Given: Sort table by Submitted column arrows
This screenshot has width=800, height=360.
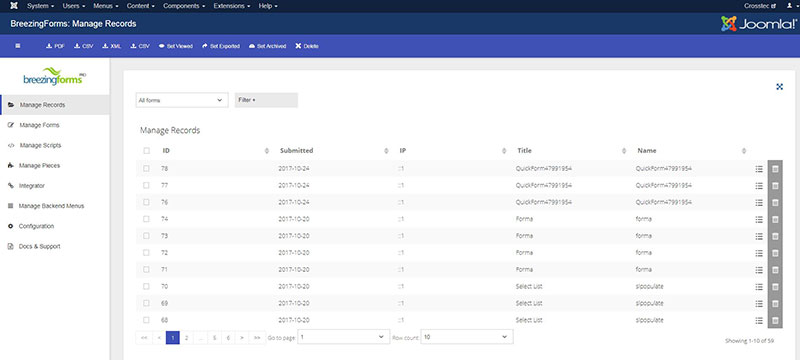Looking at the screenshot, I should point(386,151).
